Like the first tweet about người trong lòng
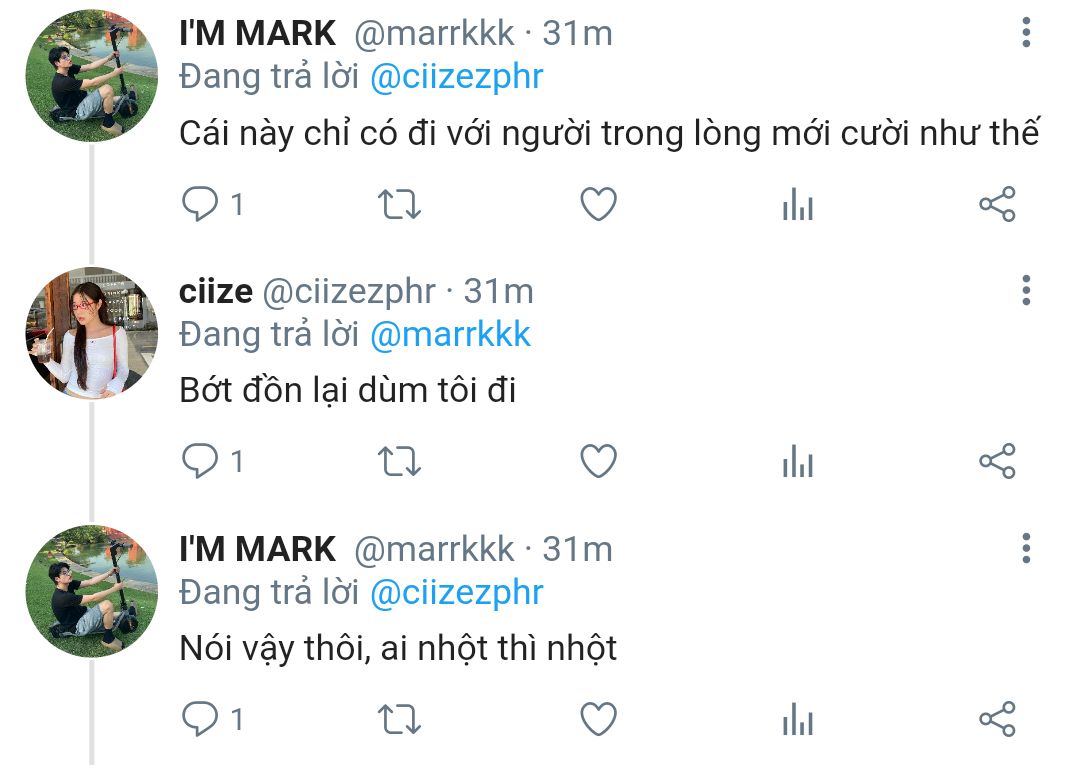Screen dimensions: 1080x765 click(x=598, y=205)
